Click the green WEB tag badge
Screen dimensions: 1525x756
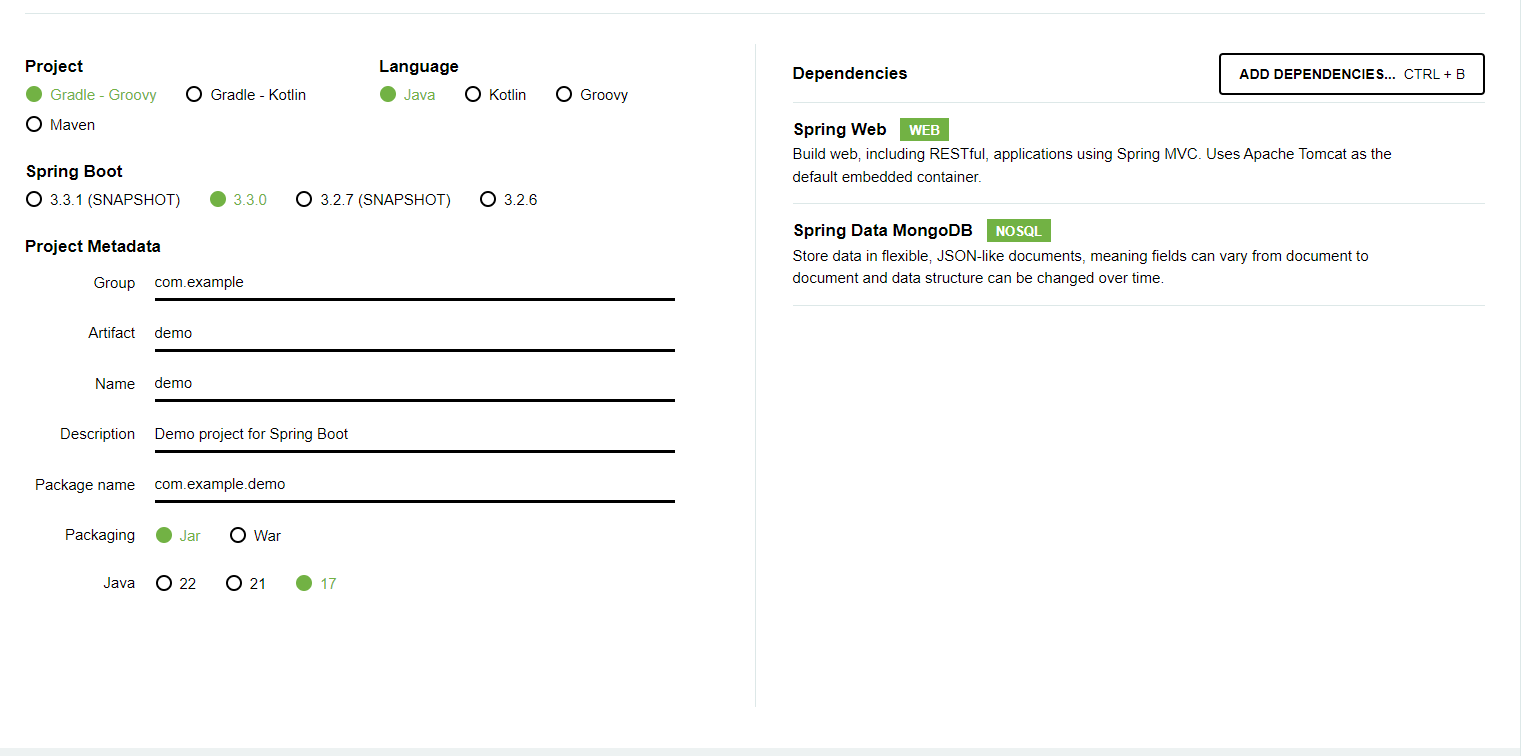coord(924,130)
